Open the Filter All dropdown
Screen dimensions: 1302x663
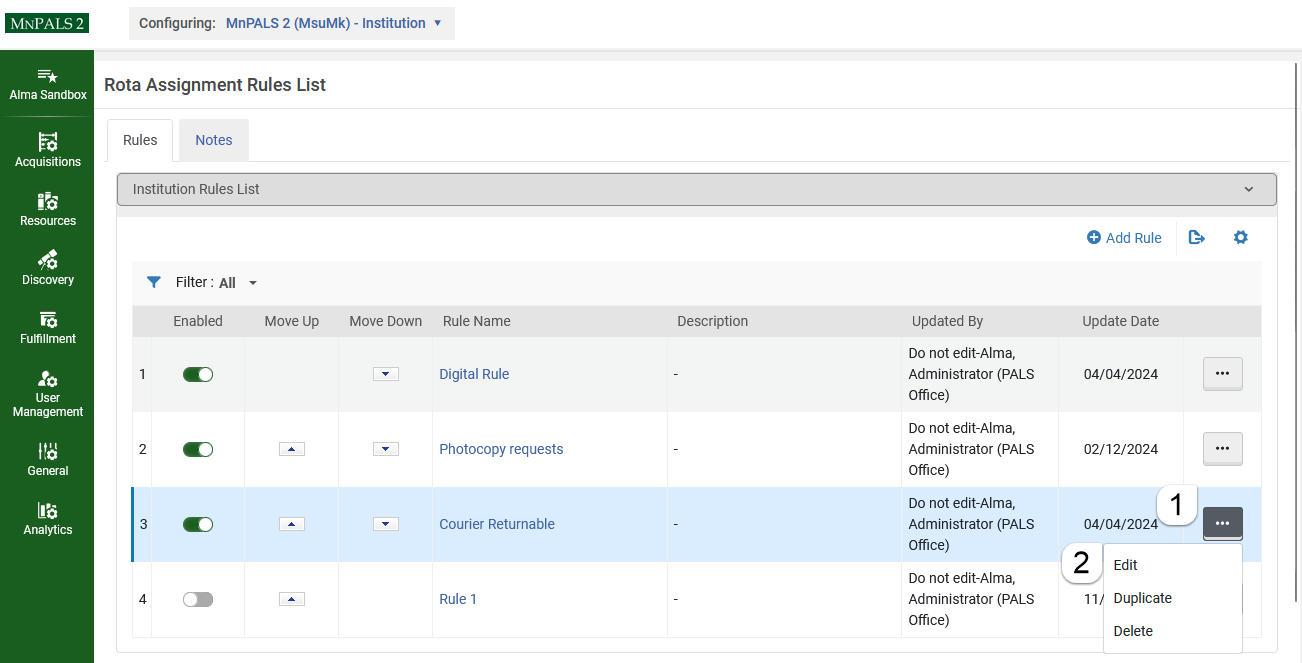[x=237, y=283]
